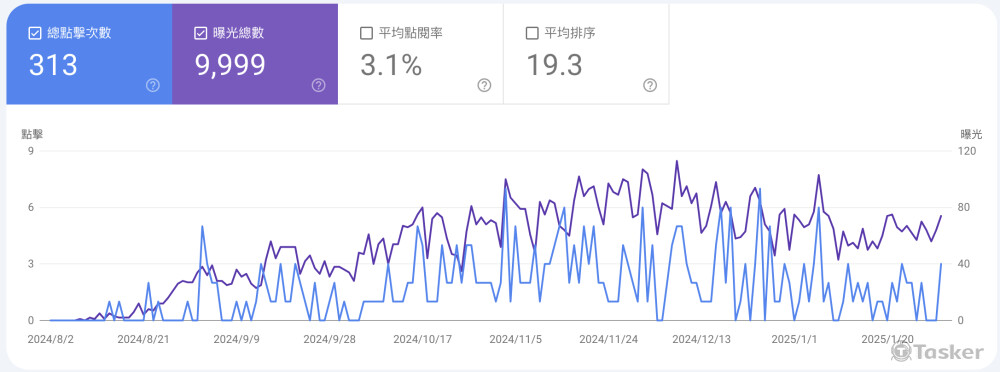Screen dimensions: 1000x372
Task: Click the 點擊 left axis title
Action: [x=32, y=134]
